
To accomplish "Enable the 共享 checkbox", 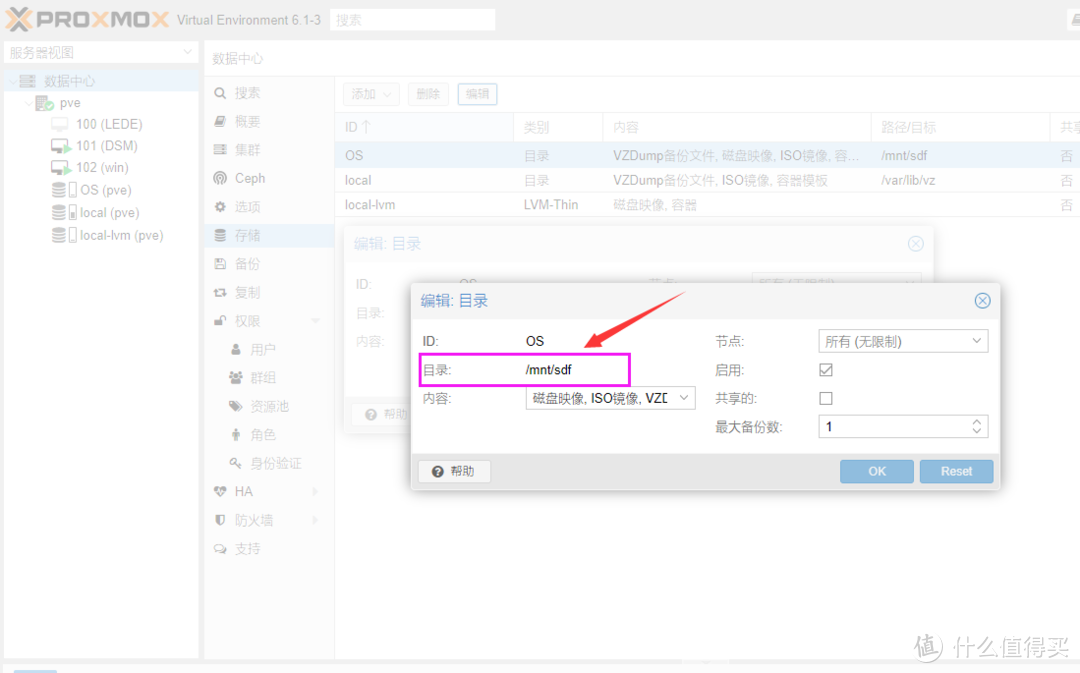I will point(825,397).
